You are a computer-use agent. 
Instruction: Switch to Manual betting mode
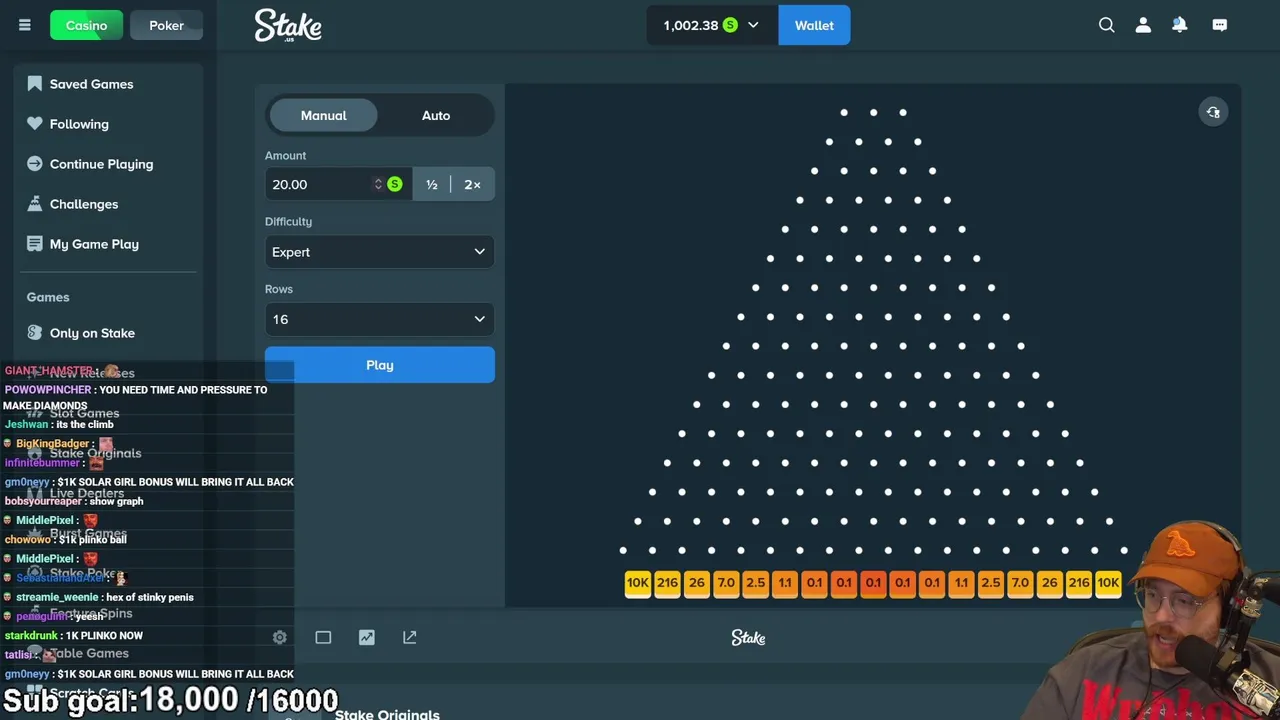tap(324, 115)
